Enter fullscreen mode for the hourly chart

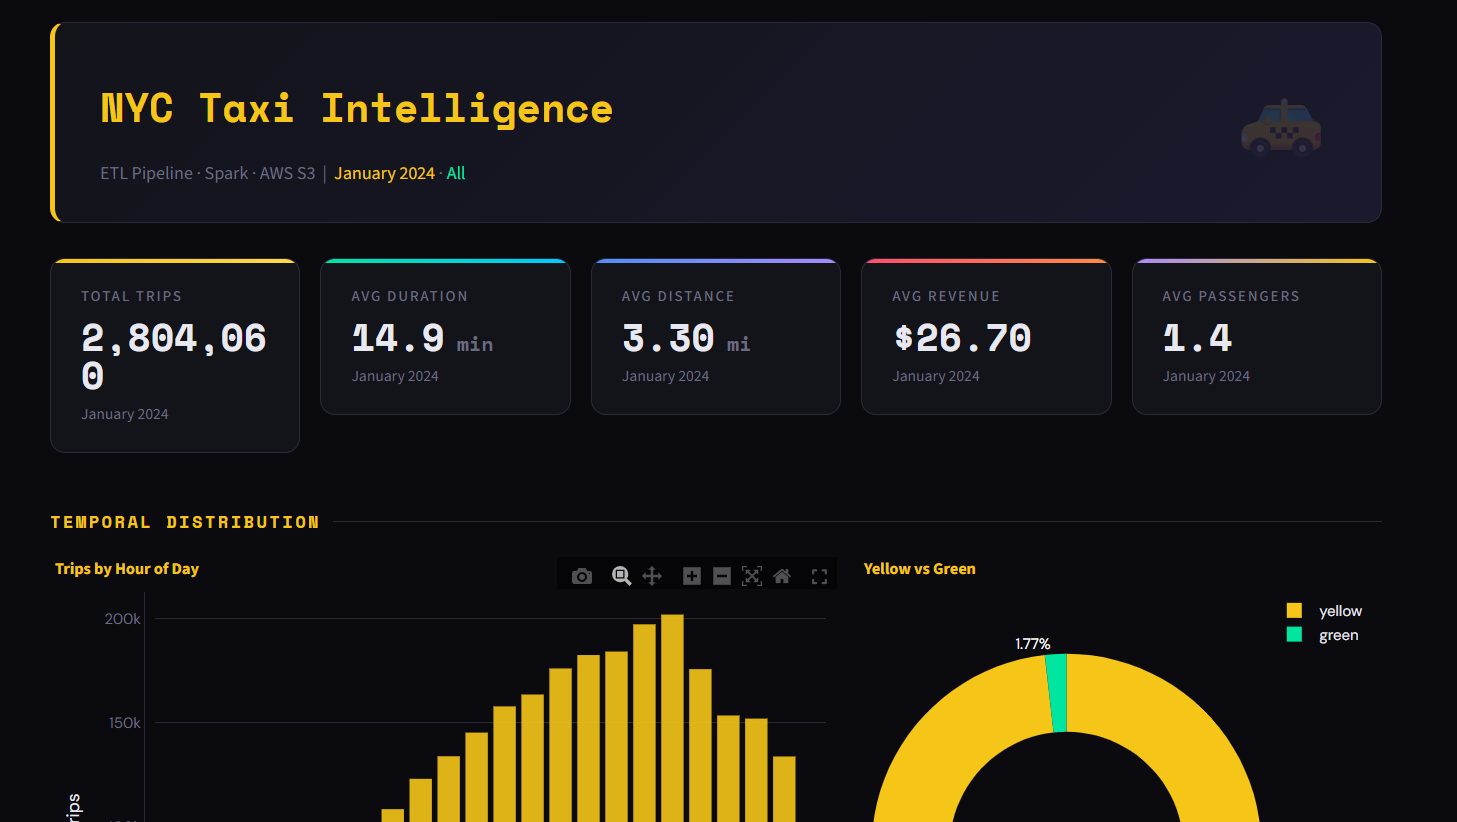click(x=818, y=576)
